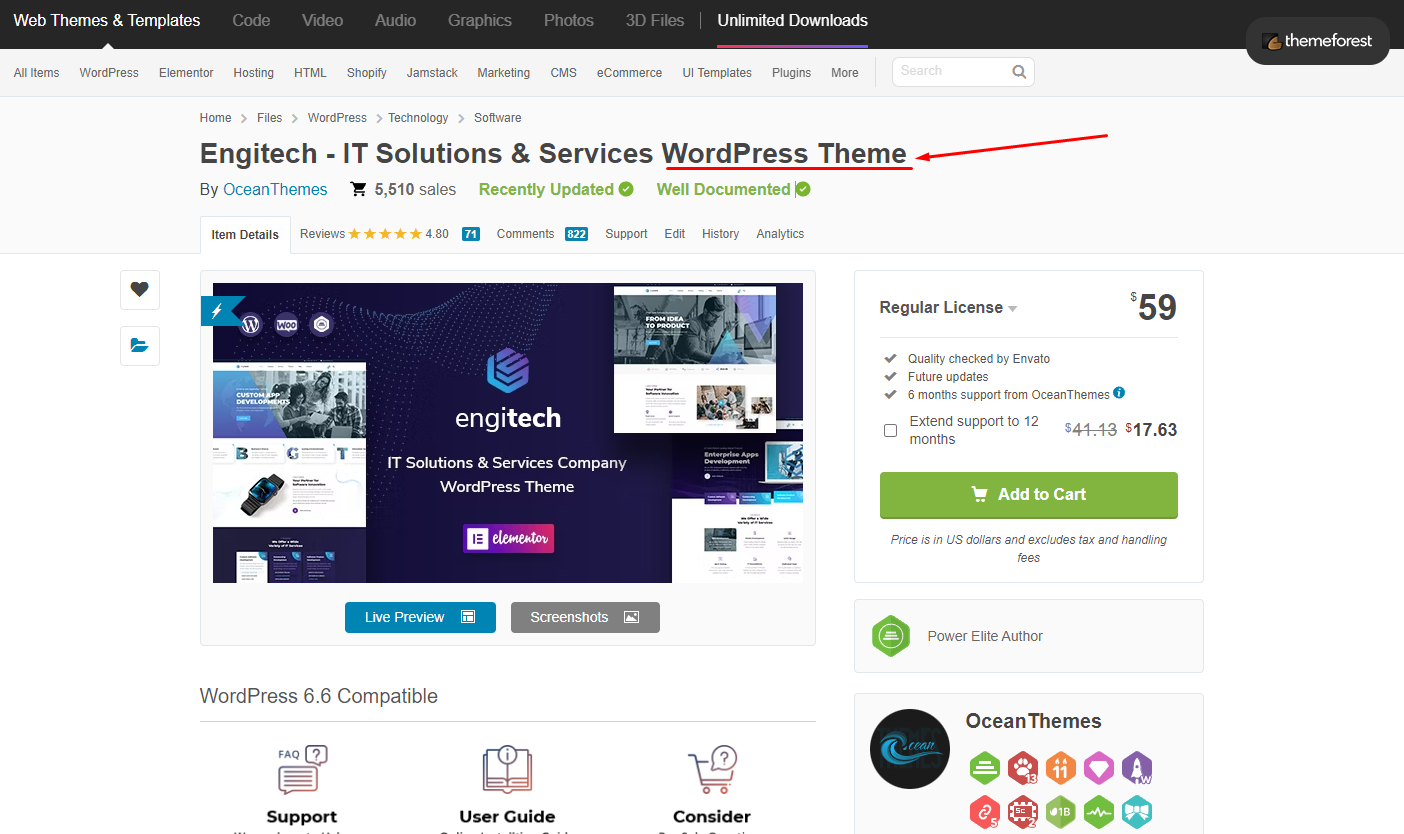
Task: Click the green 1B badge
Action: pyautogui.click(x=1061, y=812)
